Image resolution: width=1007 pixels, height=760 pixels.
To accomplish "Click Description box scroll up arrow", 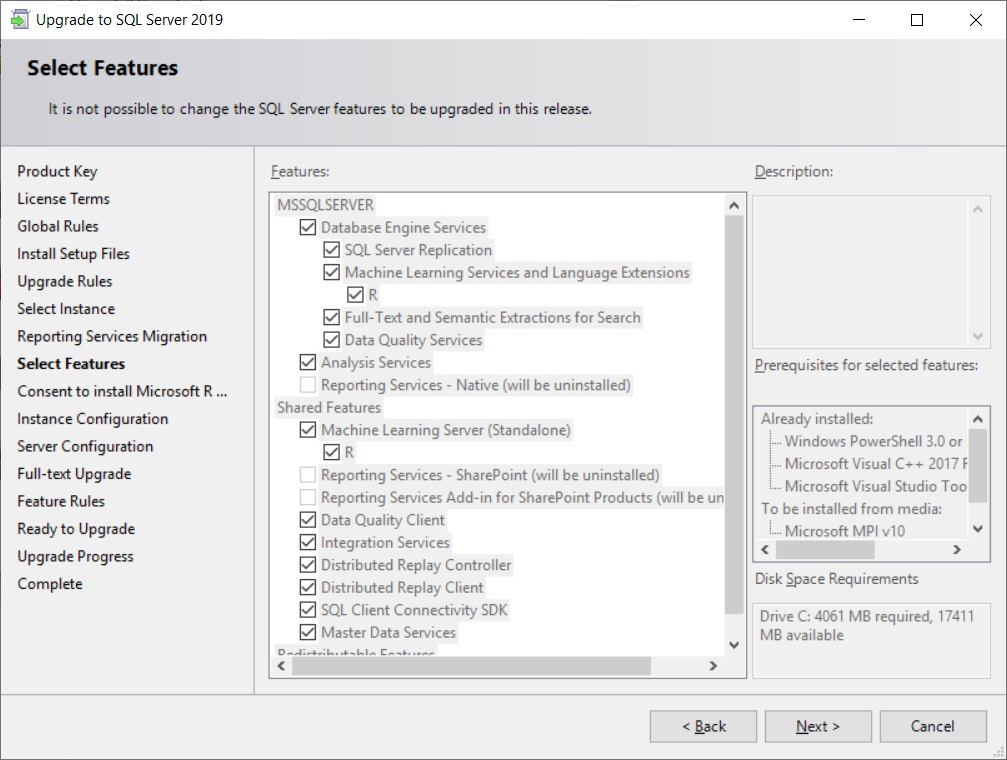I will tap(977, 209).
